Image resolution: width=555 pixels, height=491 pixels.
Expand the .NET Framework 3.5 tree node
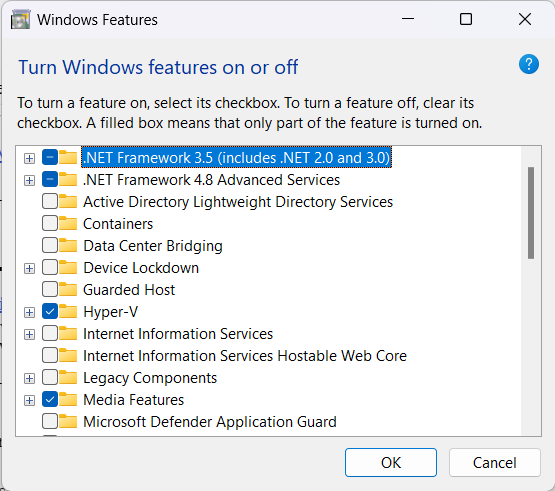[29, 158]
